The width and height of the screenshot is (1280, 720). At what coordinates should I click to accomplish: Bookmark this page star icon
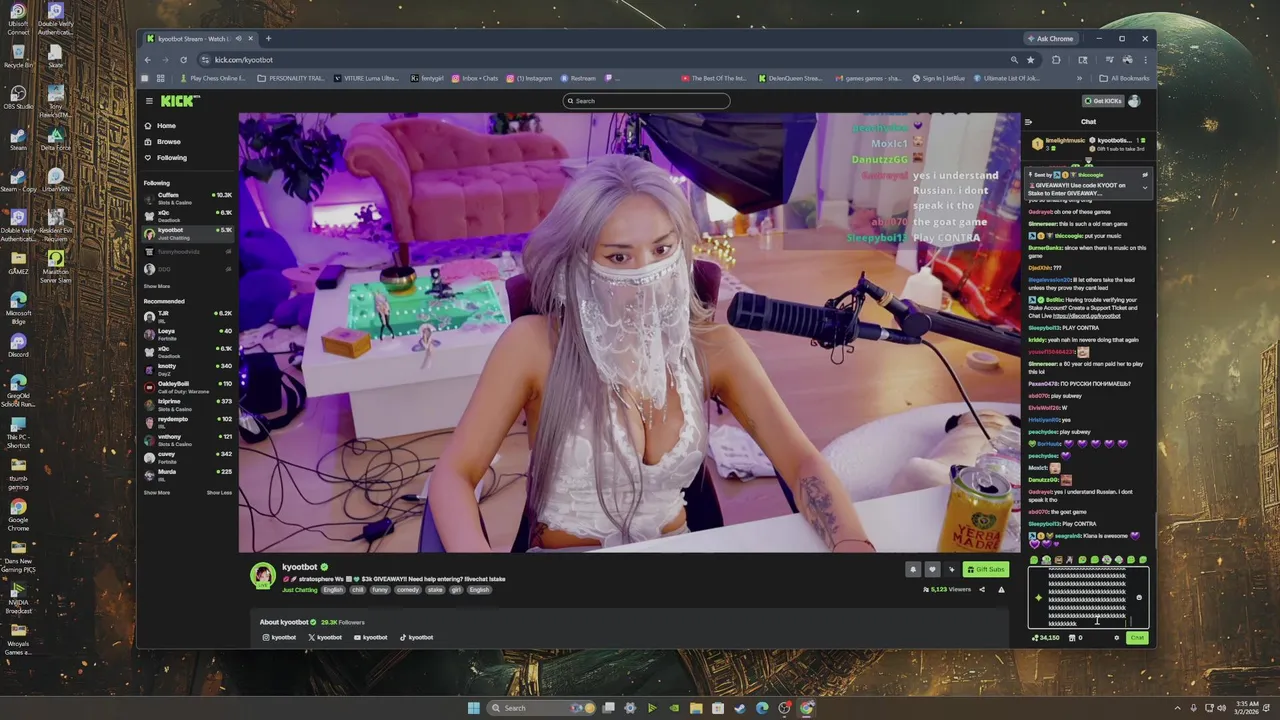tap(1030, 60)
